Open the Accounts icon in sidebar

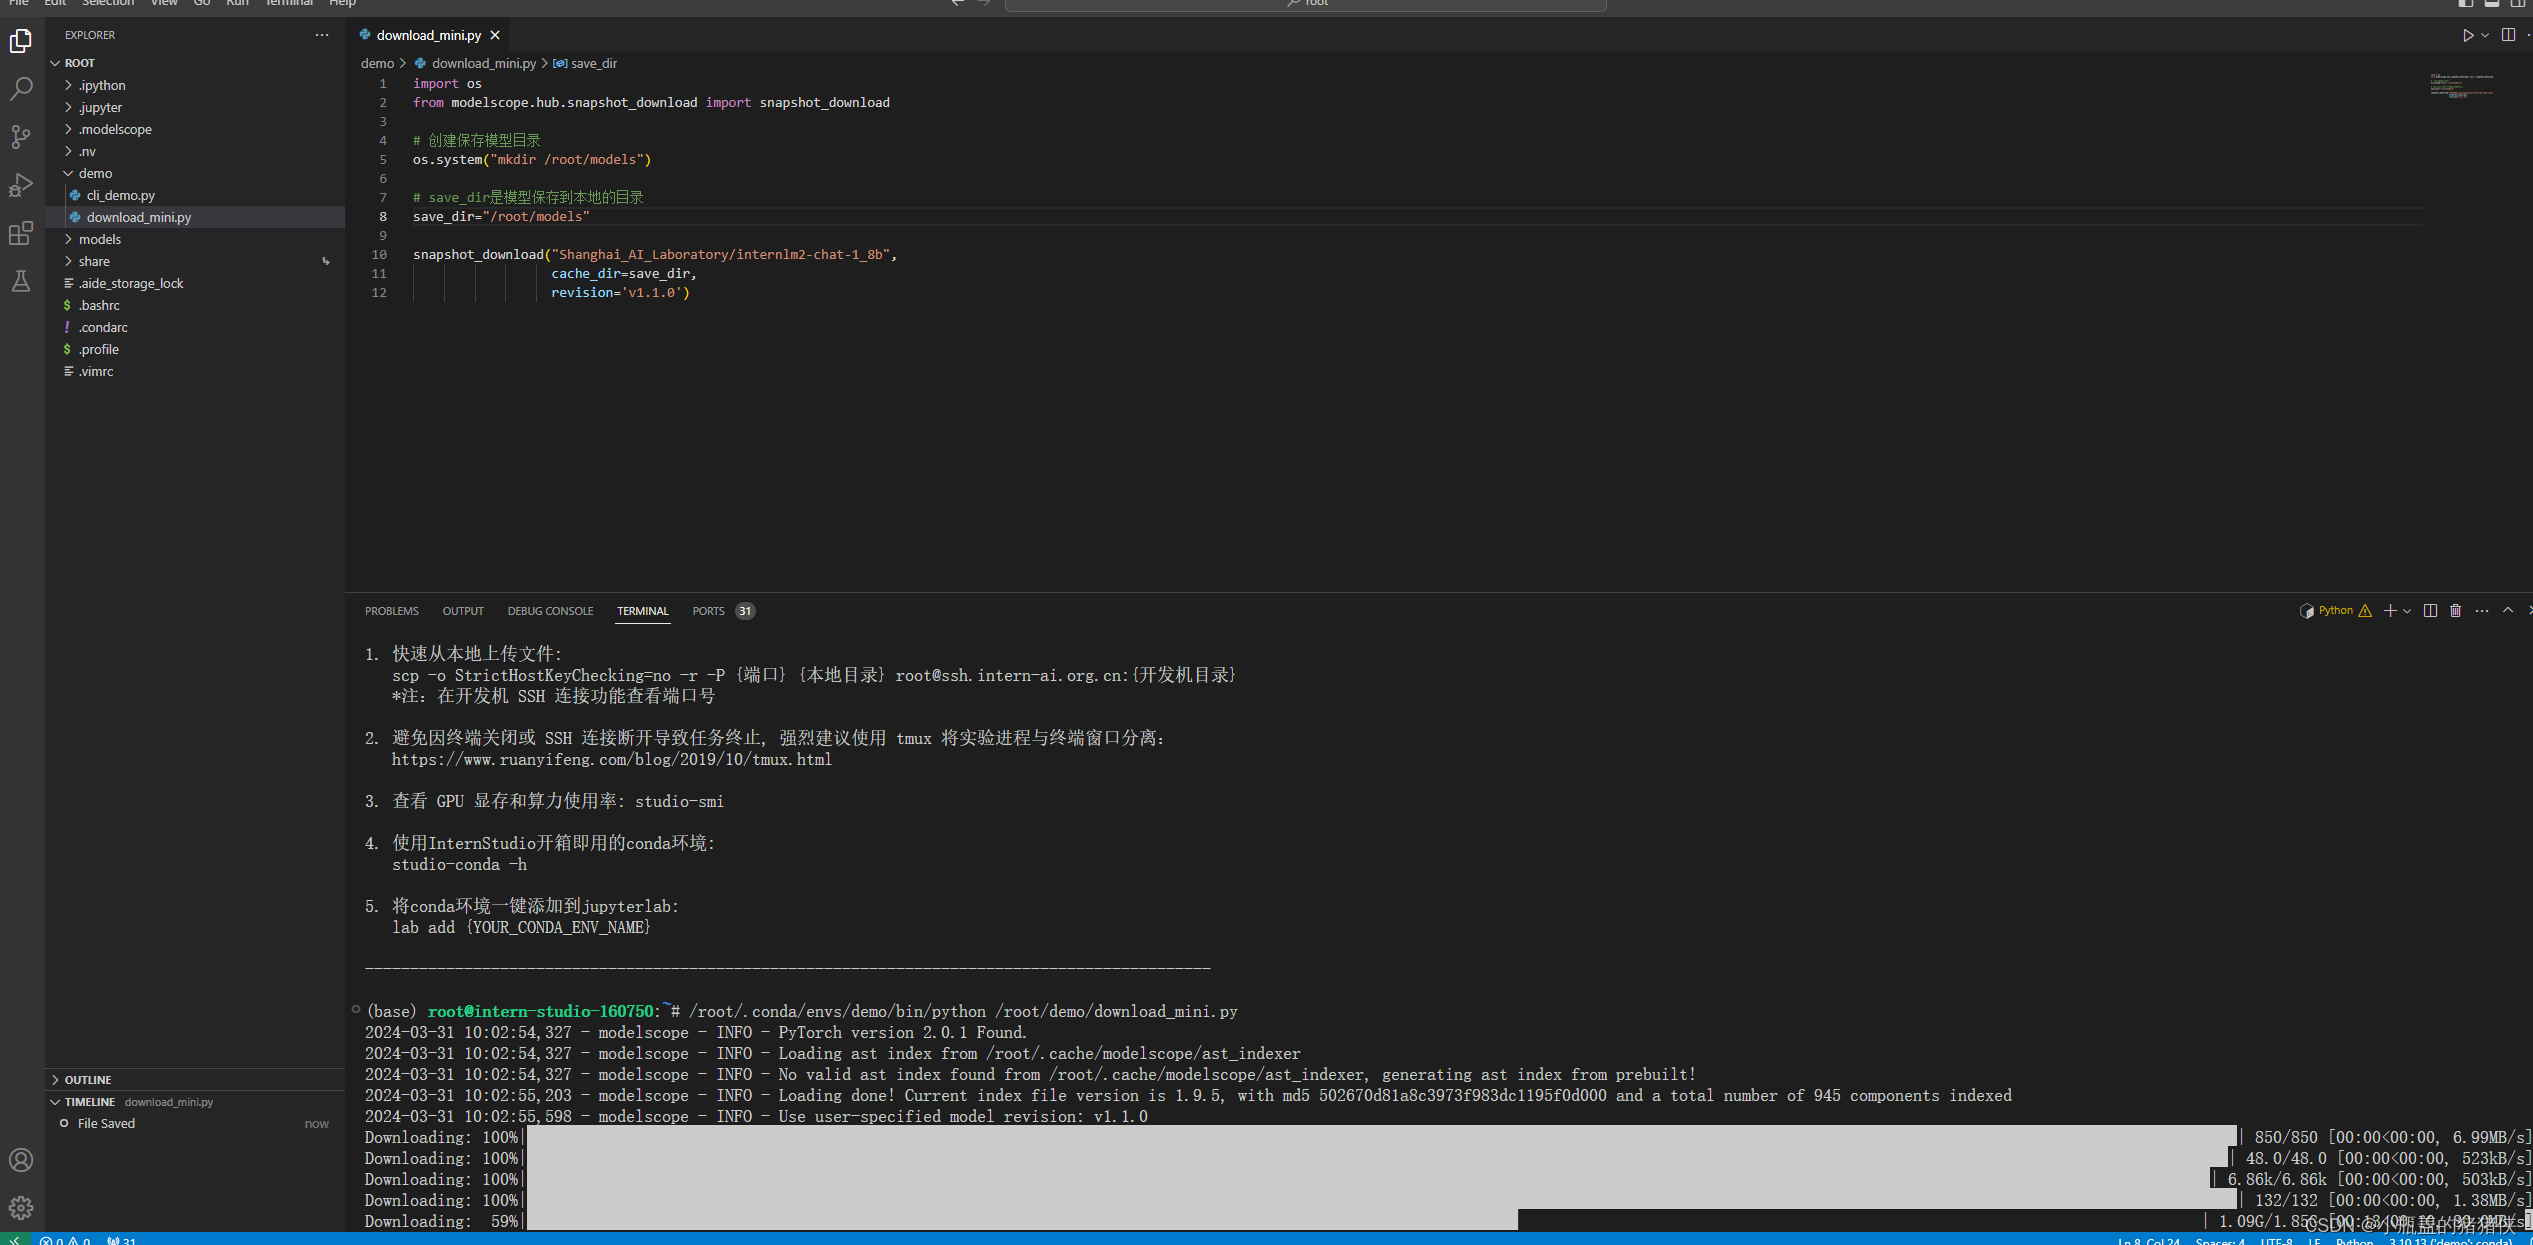(x=19, y=1161)
